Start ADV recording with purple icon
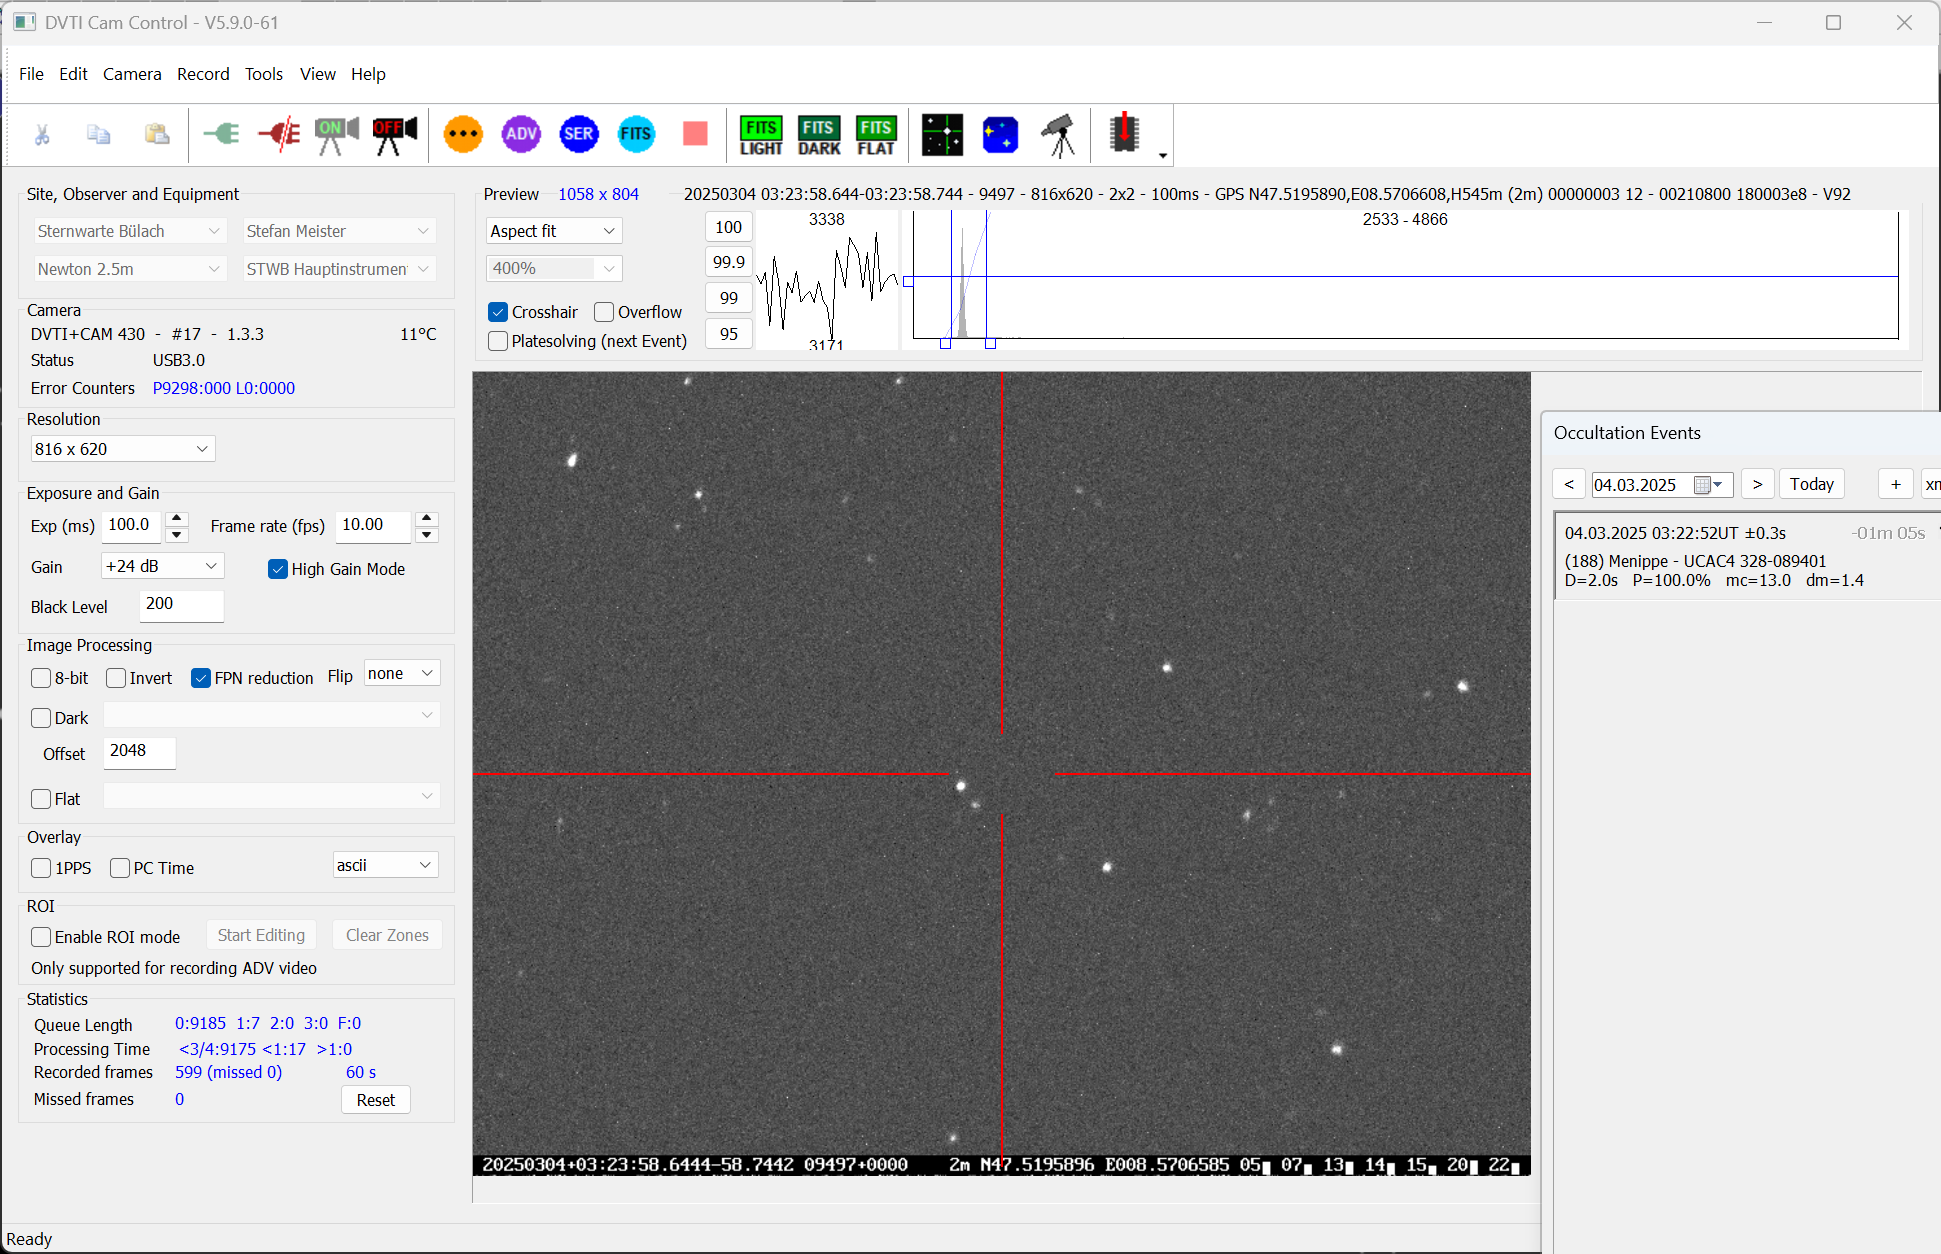This screenshot has width=1941, height=1254. click(521, 134)
